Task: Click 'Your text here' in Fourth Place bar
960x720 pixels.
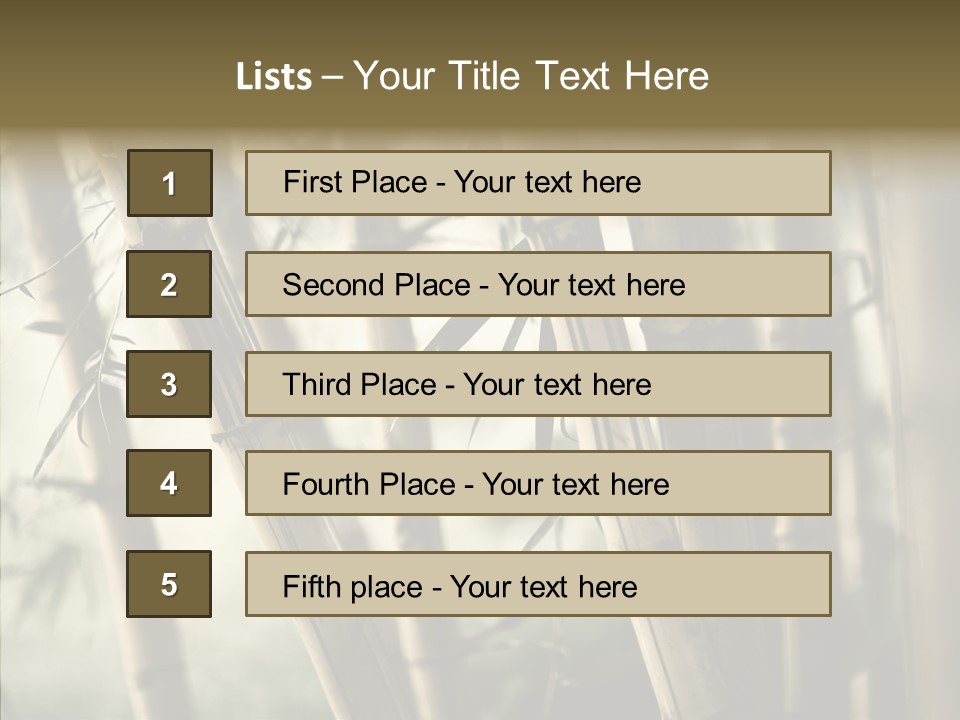Action: pyautogui.click(x=575, y=485)
